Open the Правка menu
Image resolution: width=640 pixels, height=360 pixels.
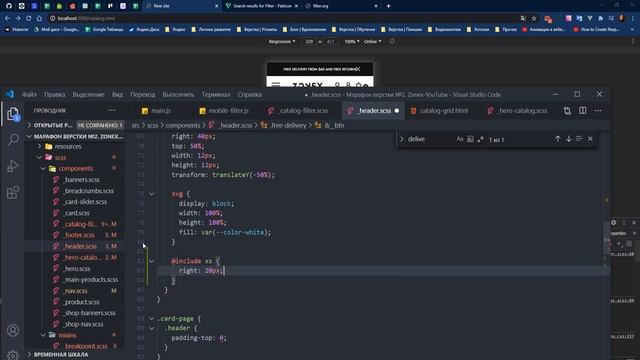click(54, 94)
